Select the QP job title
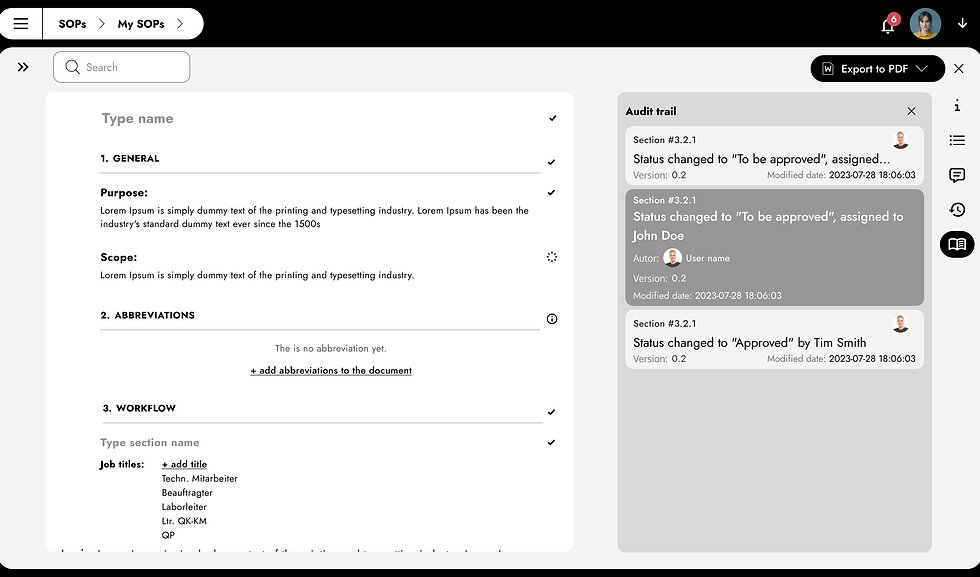The height and width of the screenshot is (577, 980). (x=168, y=535)
